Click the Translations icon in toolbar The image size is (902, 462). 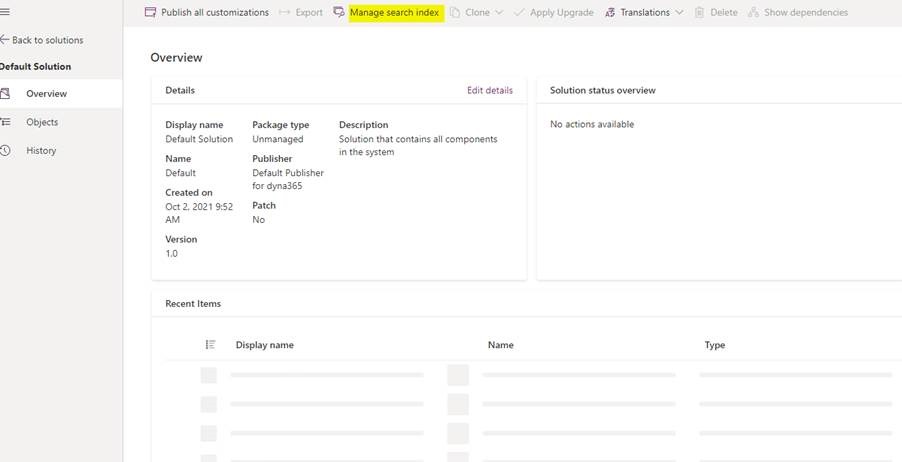[610, 12]
